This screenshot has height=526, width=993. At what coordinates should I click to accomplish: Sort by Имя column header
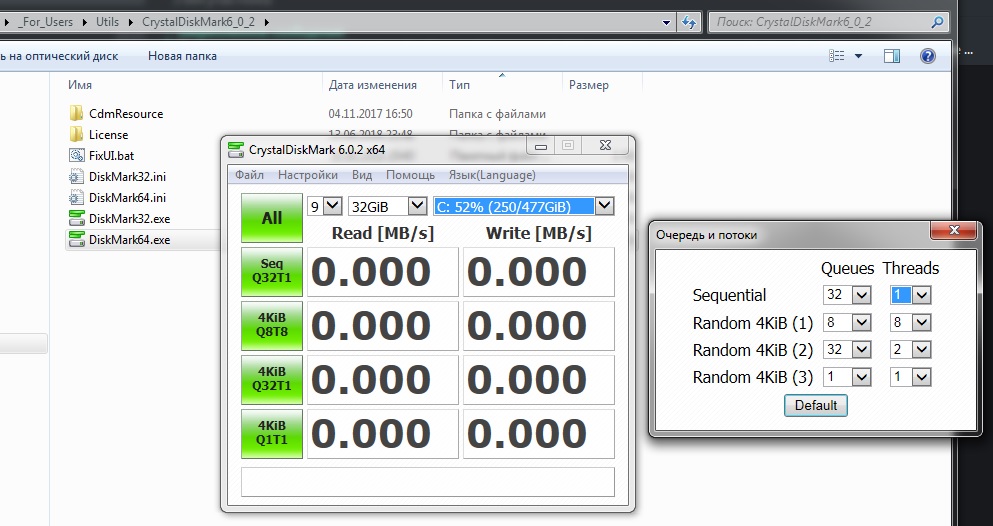80,85
